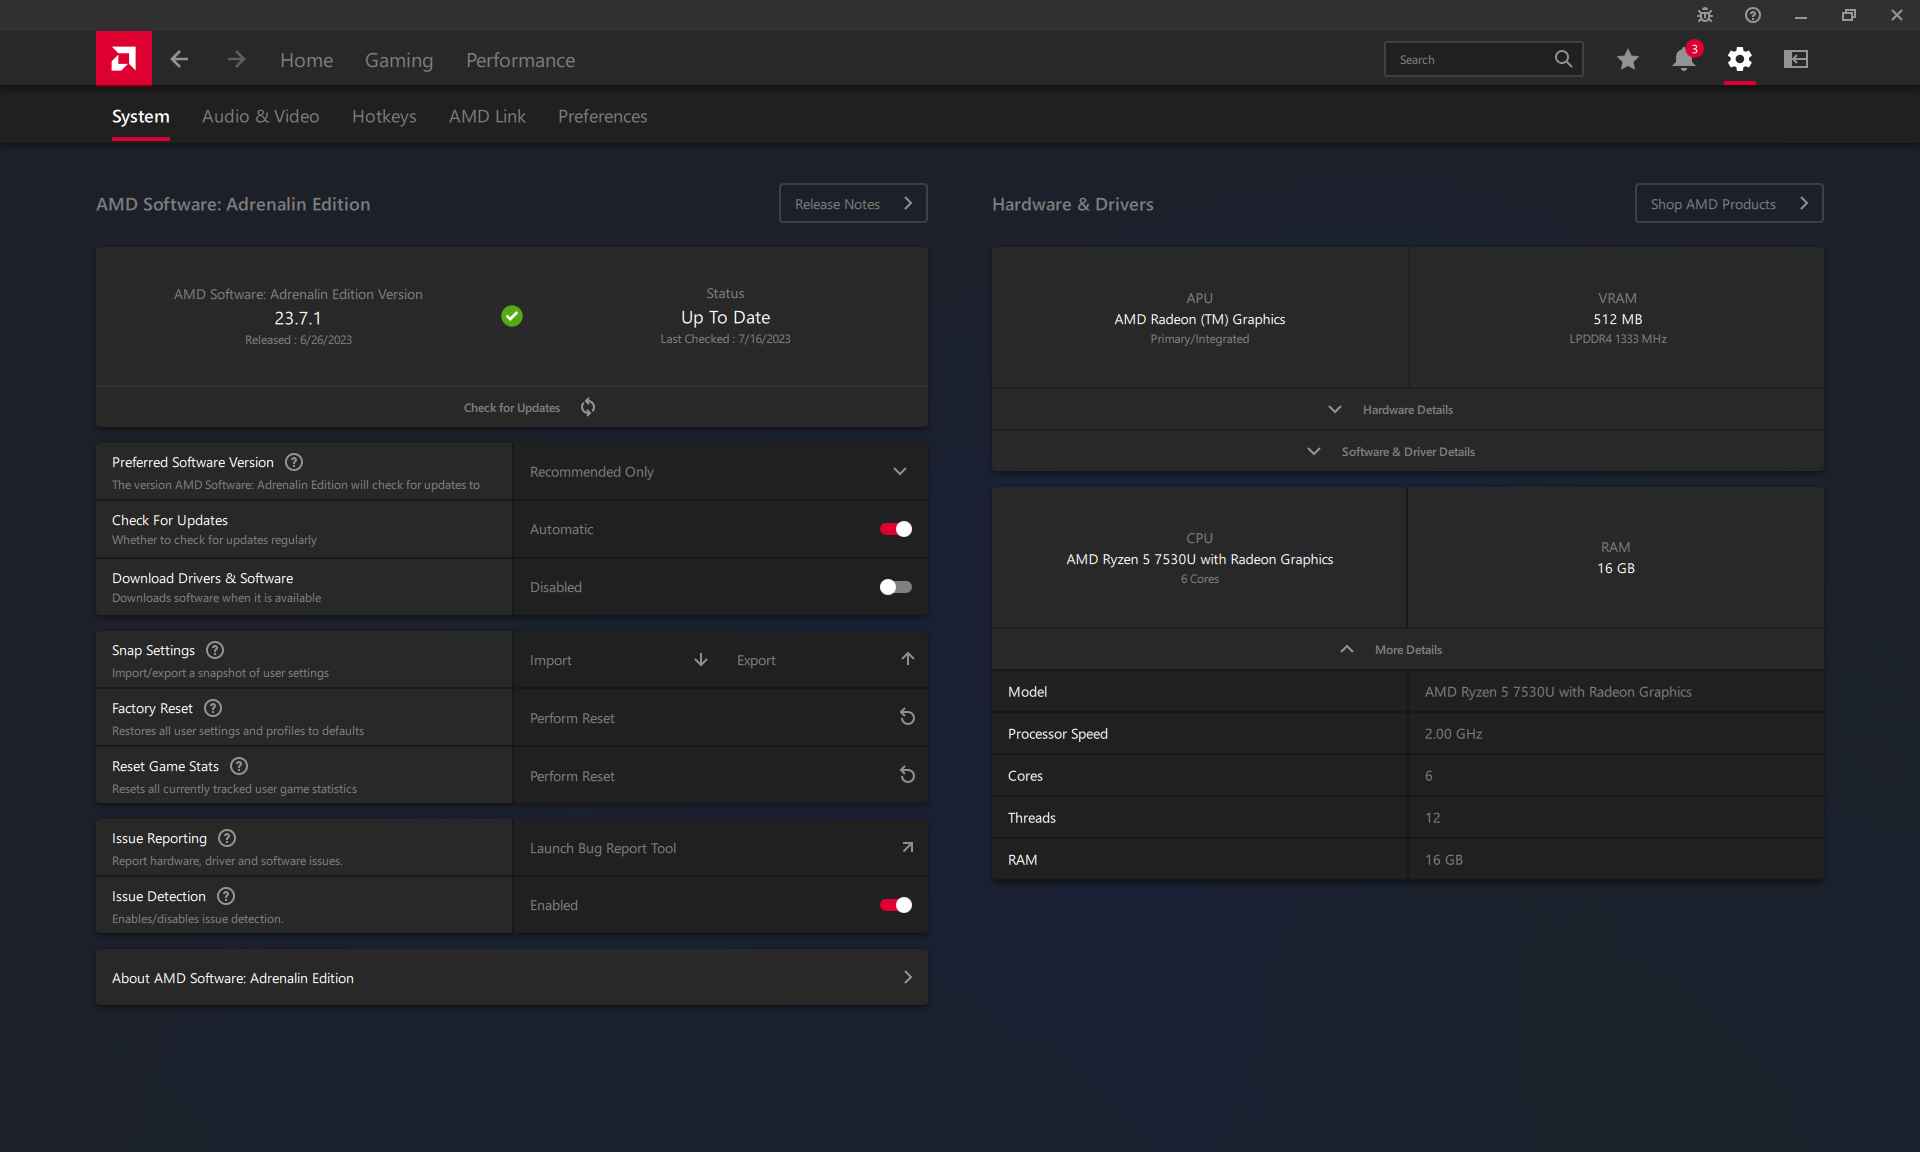
Task: Go back with the left arrow icon
Action: tap(179, 59)
